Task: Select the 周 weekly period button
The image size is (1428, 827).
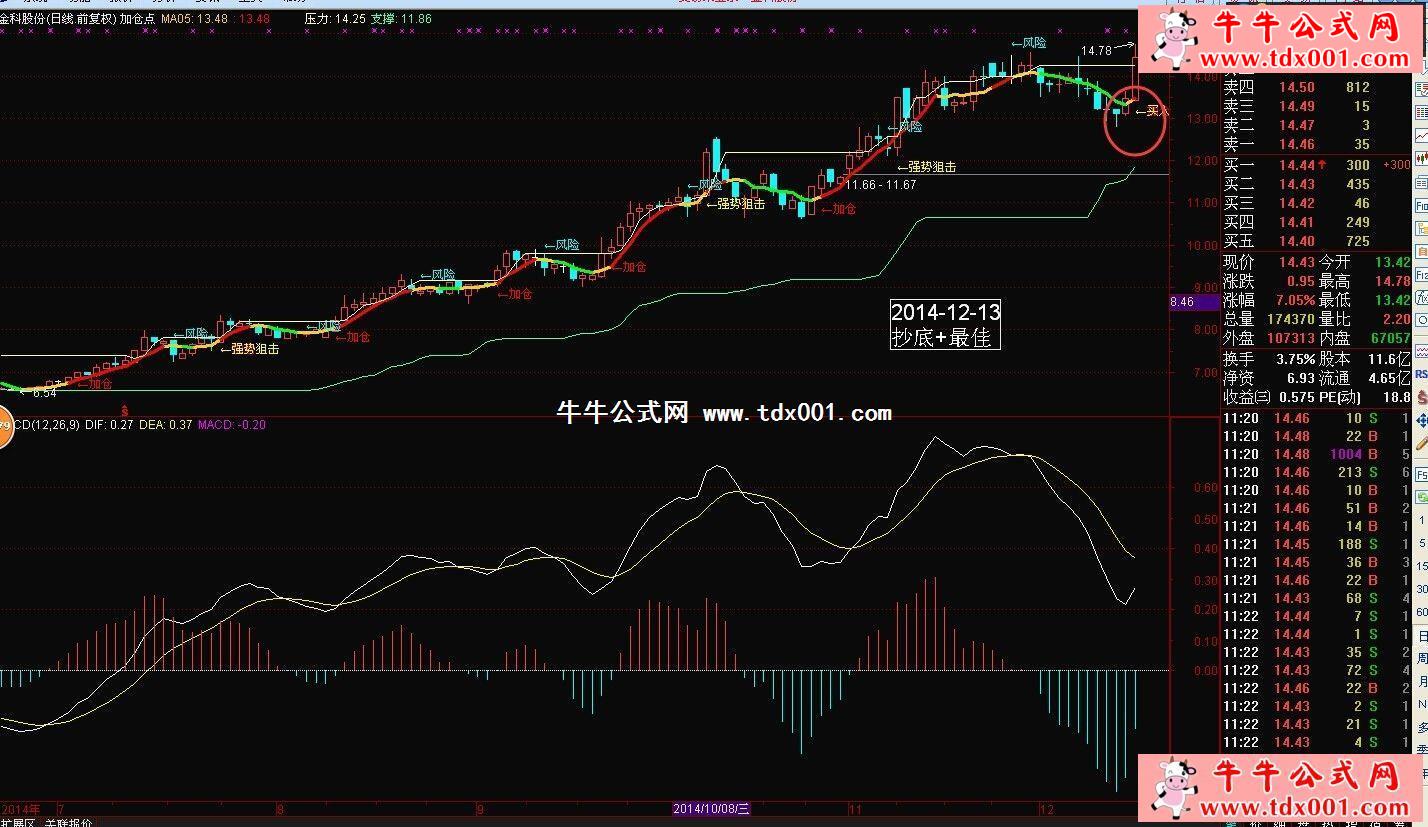Action: pyautogui.click(x=1421, y=658)
